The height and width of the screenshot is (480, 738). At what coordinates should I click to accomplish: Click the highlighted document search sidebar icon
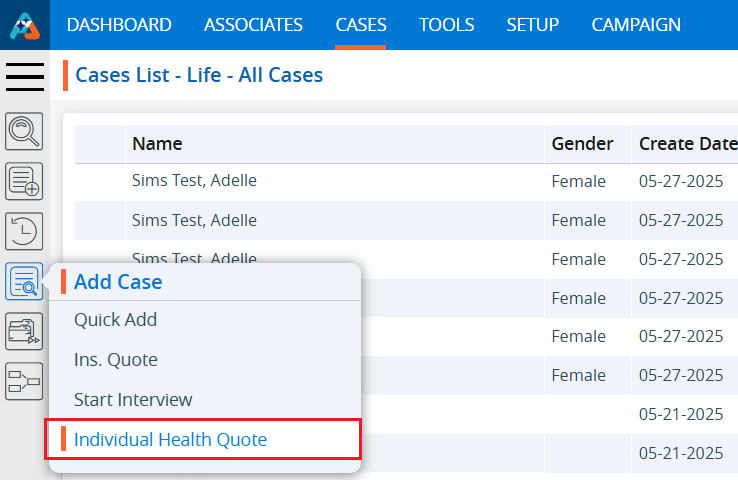click(x=25, y=281)
